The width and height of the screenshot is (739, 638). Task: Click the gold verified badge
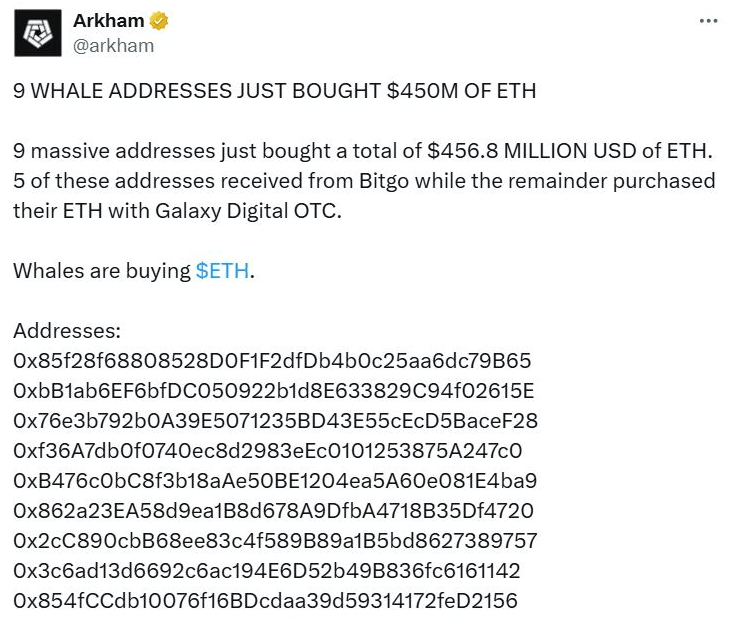[x=159, y=21]
